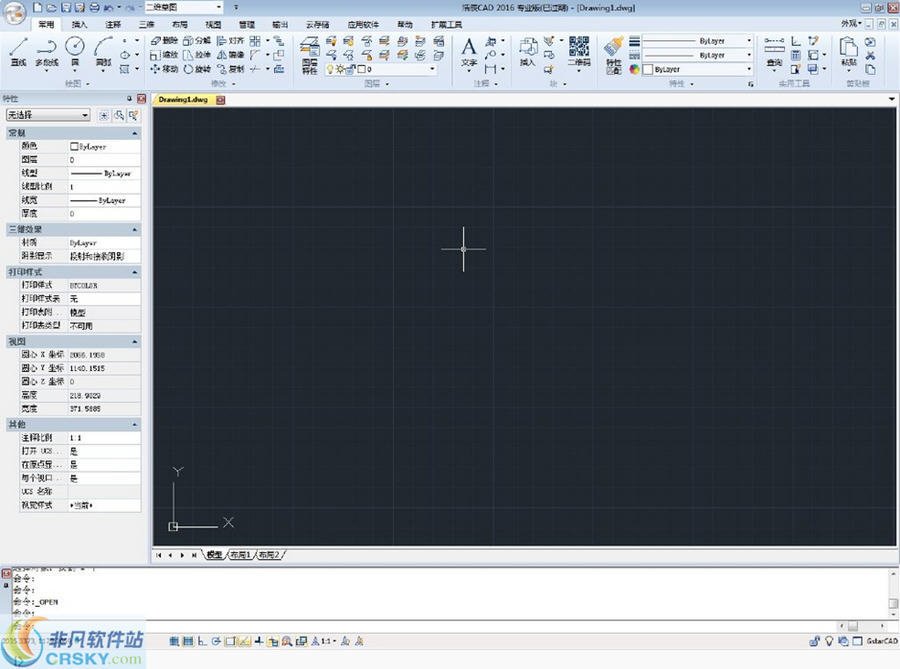Click the GstarCAD label in status bar
The width and height of the screenshot is (900, 669).
click(x=882, y=641)
